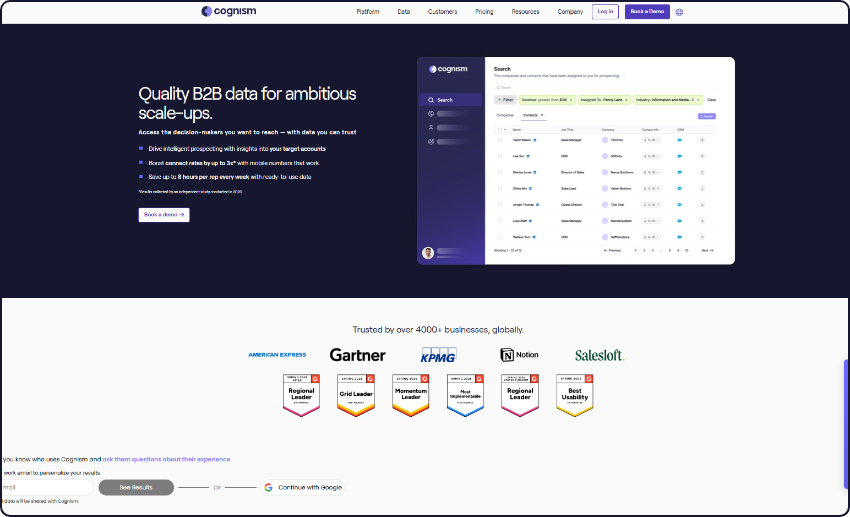Click the white Book a demo button
The width and height of the screenshot is (850, 517).
pyautogui.click(x=164, y=215)
